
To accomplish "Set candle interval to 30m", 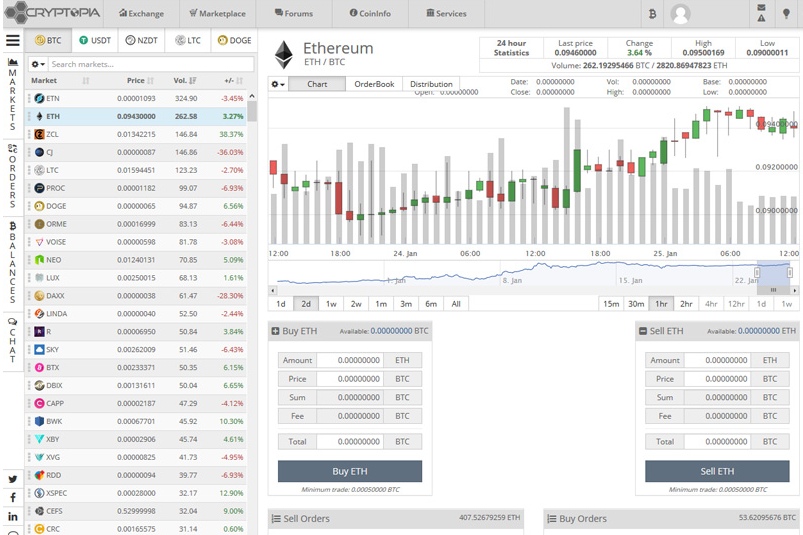I will click(636, 304).
